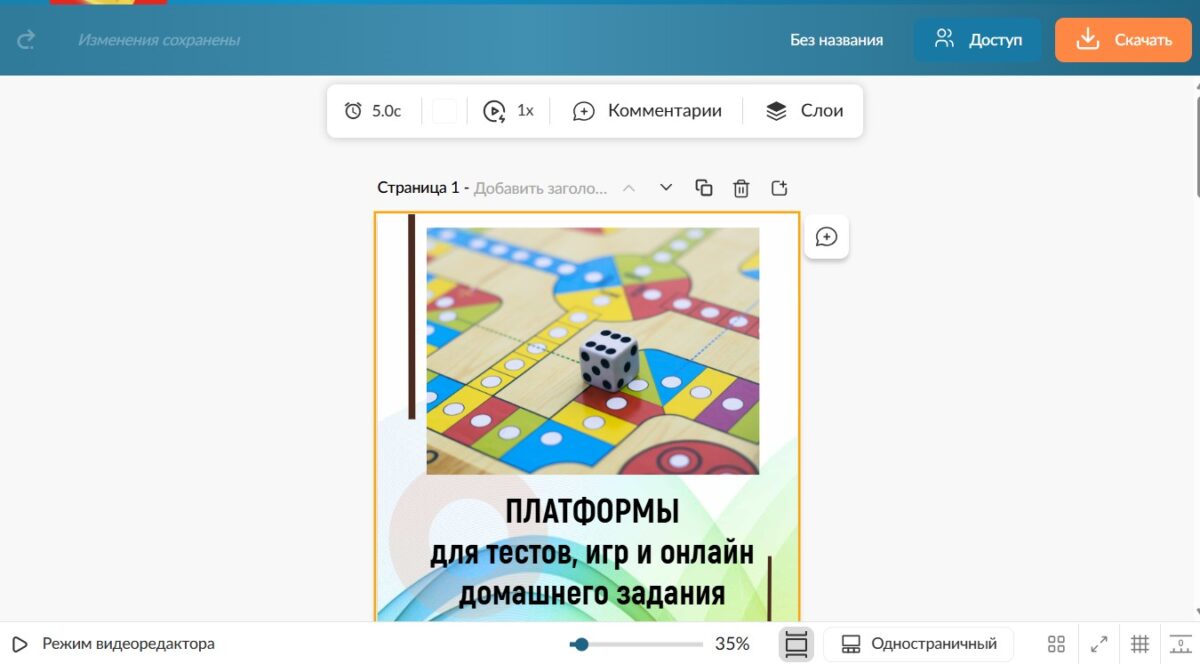Open the white background color swatch
1200x664 pixels.
coord(445,111)
